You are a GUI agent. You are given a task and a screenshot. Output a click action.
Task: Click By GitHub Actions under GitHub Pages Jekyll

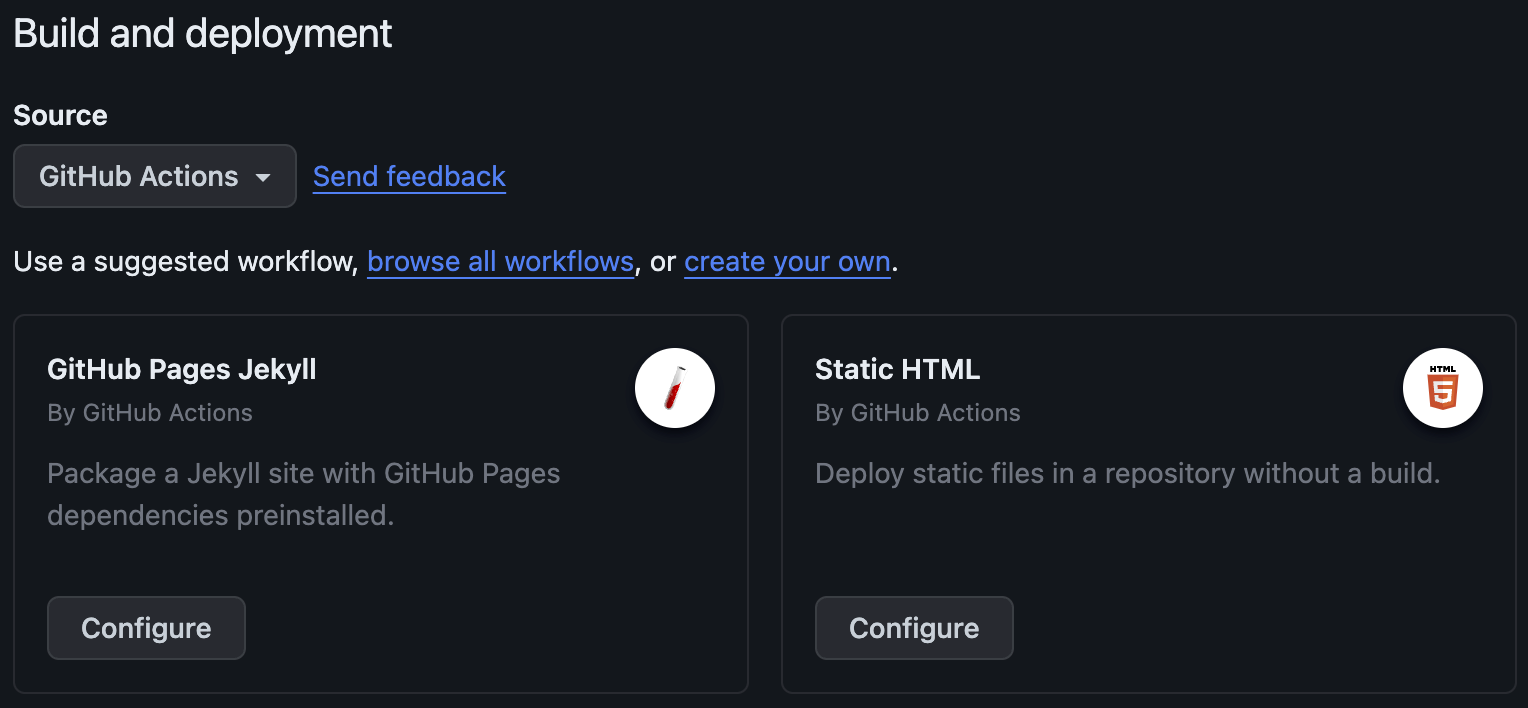150,412
